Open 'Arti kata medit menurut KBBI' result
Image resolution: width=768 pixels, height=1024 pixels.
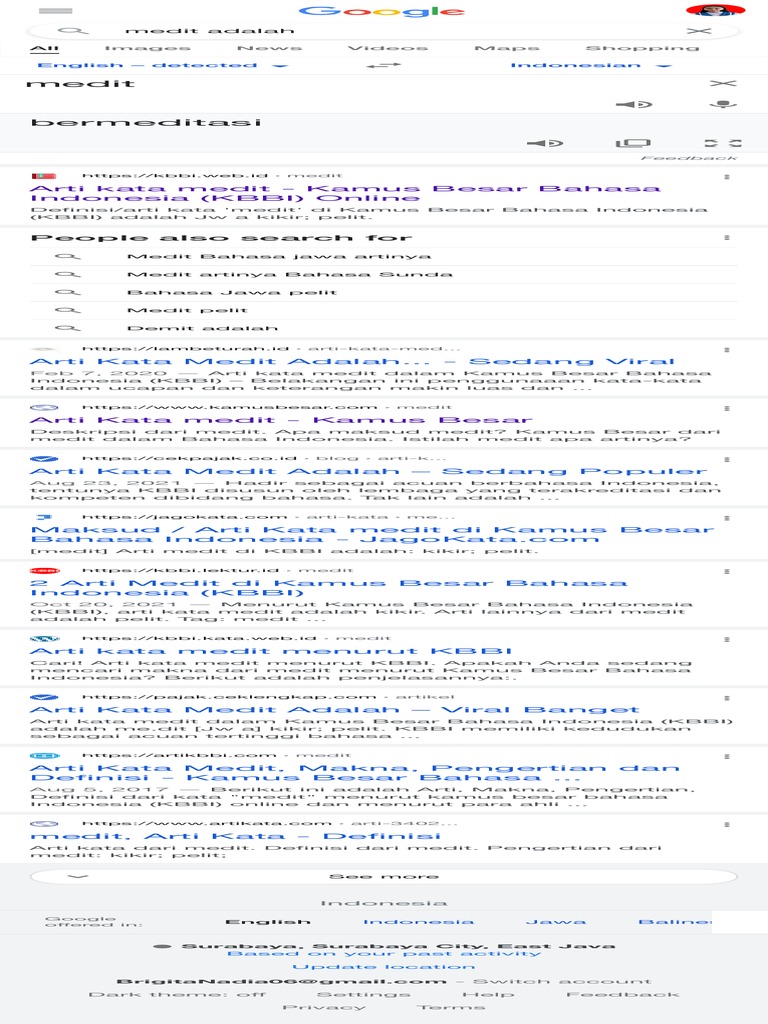tap(271, 651)
